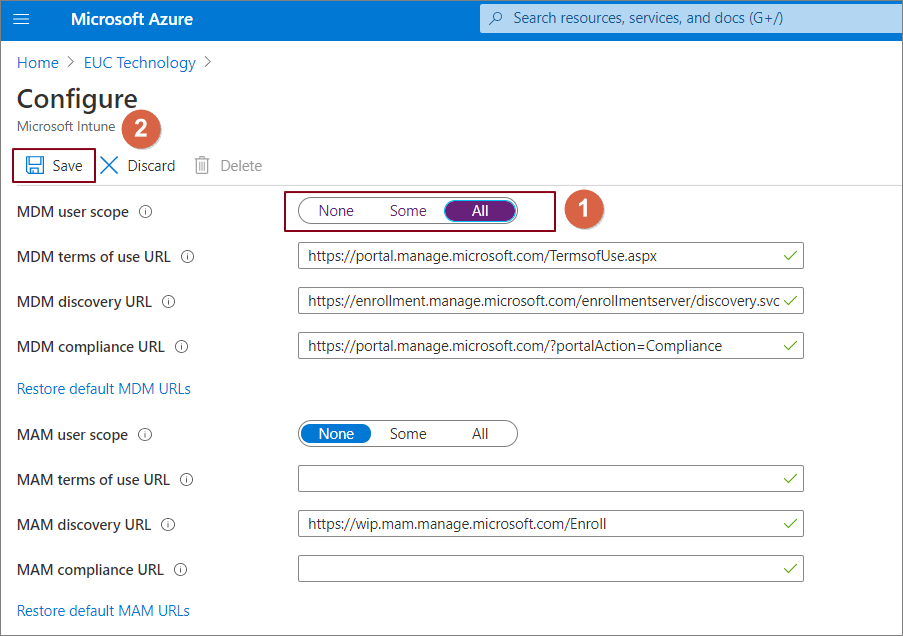Screen dimensions: 903x636
Task: Click checkmark in MAM compliance URL field
Action: 790,568
